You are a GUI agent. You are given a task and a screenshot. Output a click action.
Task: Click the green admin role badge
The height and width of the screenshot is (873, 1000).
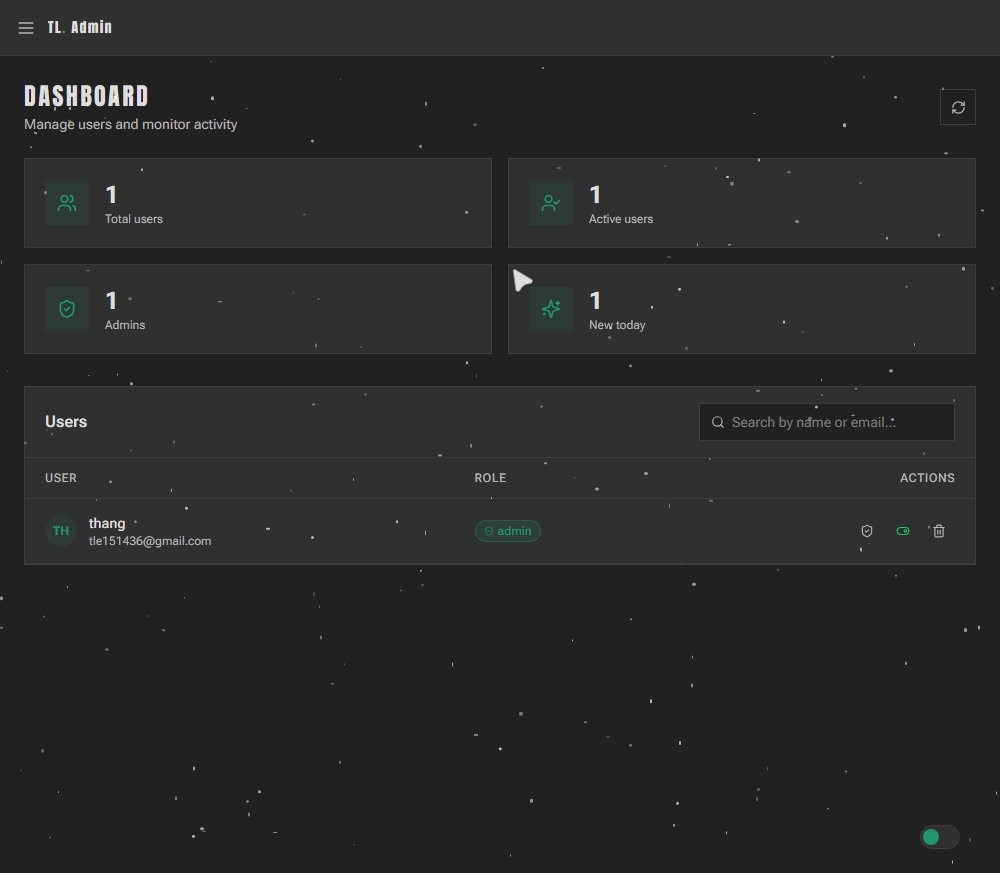(508, 531)
